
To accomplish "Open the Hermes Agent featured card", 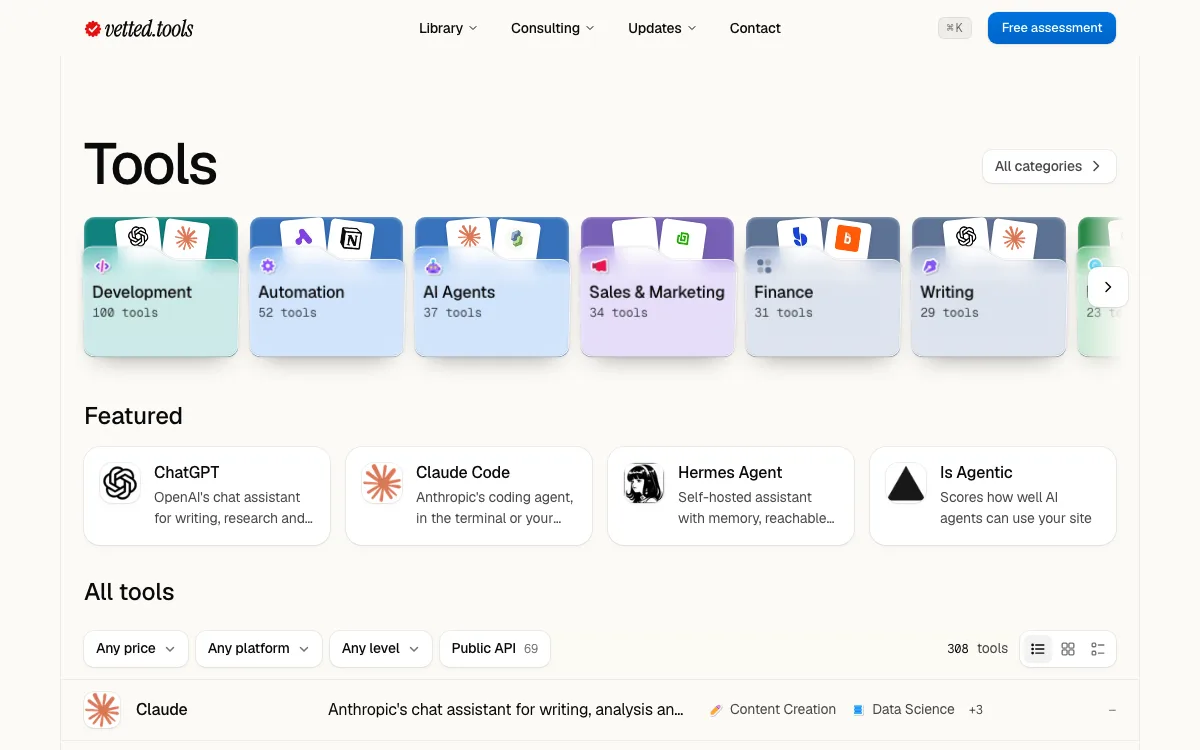I will [731, 496].
